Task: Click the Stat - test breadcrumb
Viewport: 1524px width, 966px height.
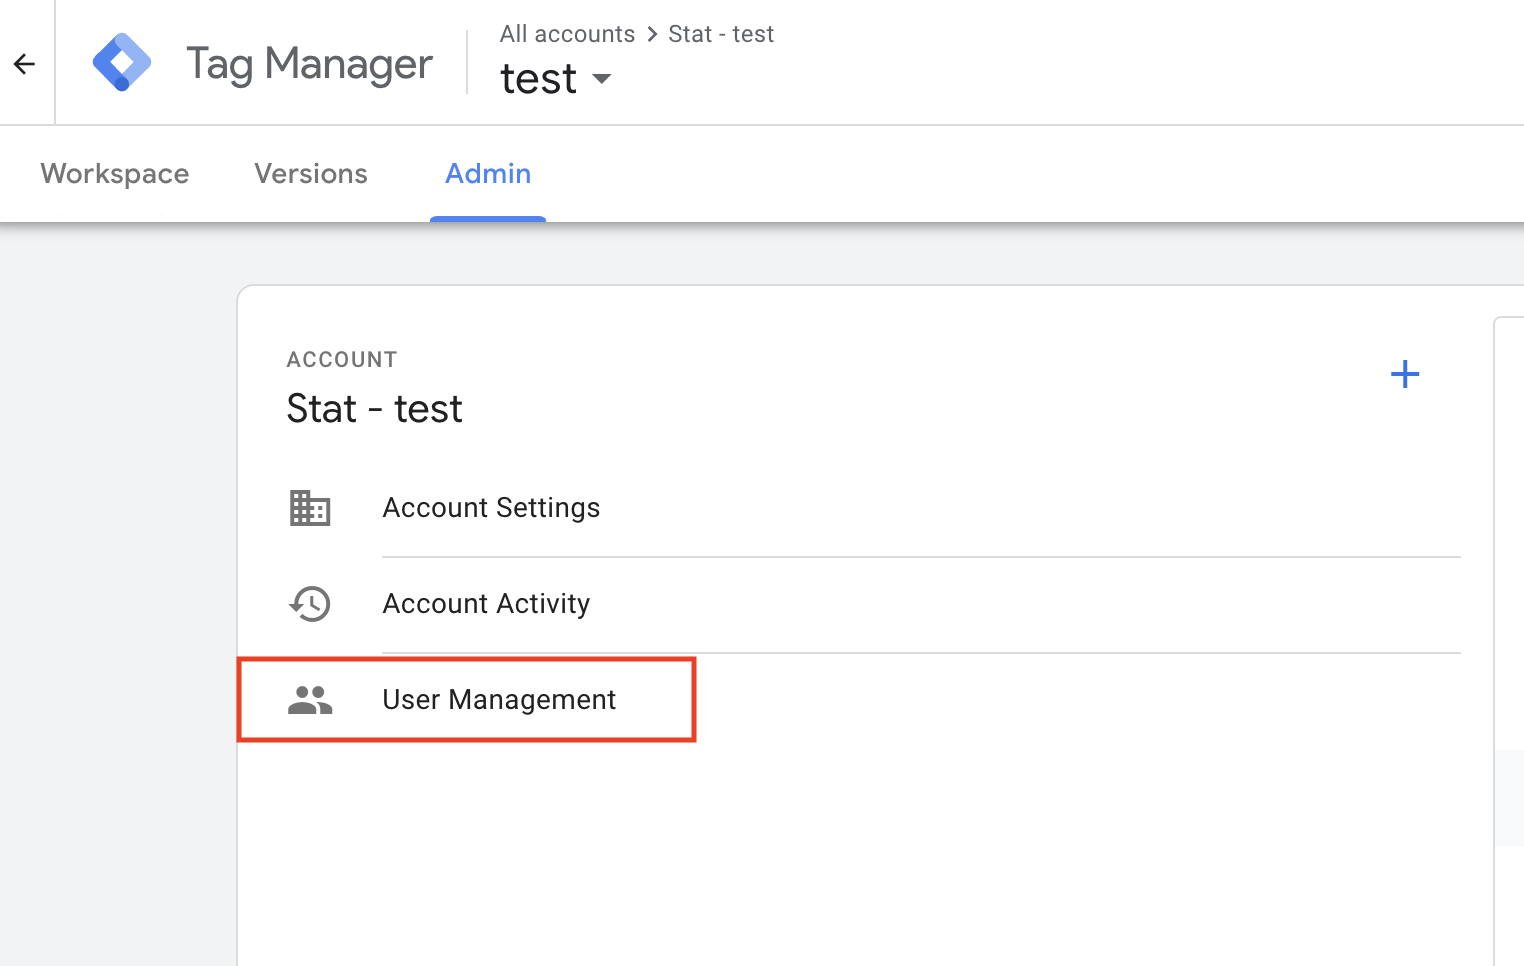Action: click(721, 34)
